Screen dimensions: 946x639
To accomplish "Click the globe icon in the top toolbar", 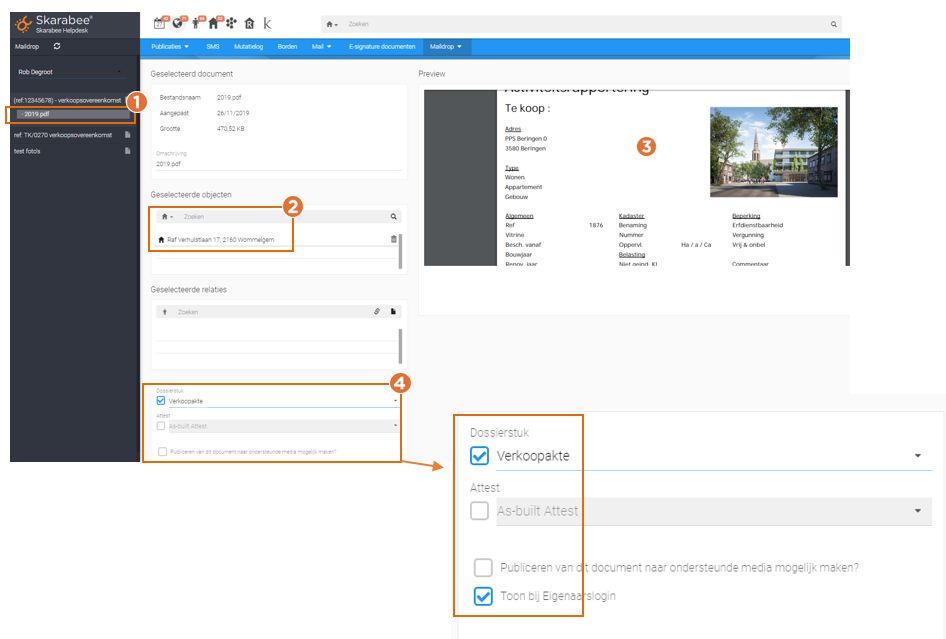I will point(177,24).
